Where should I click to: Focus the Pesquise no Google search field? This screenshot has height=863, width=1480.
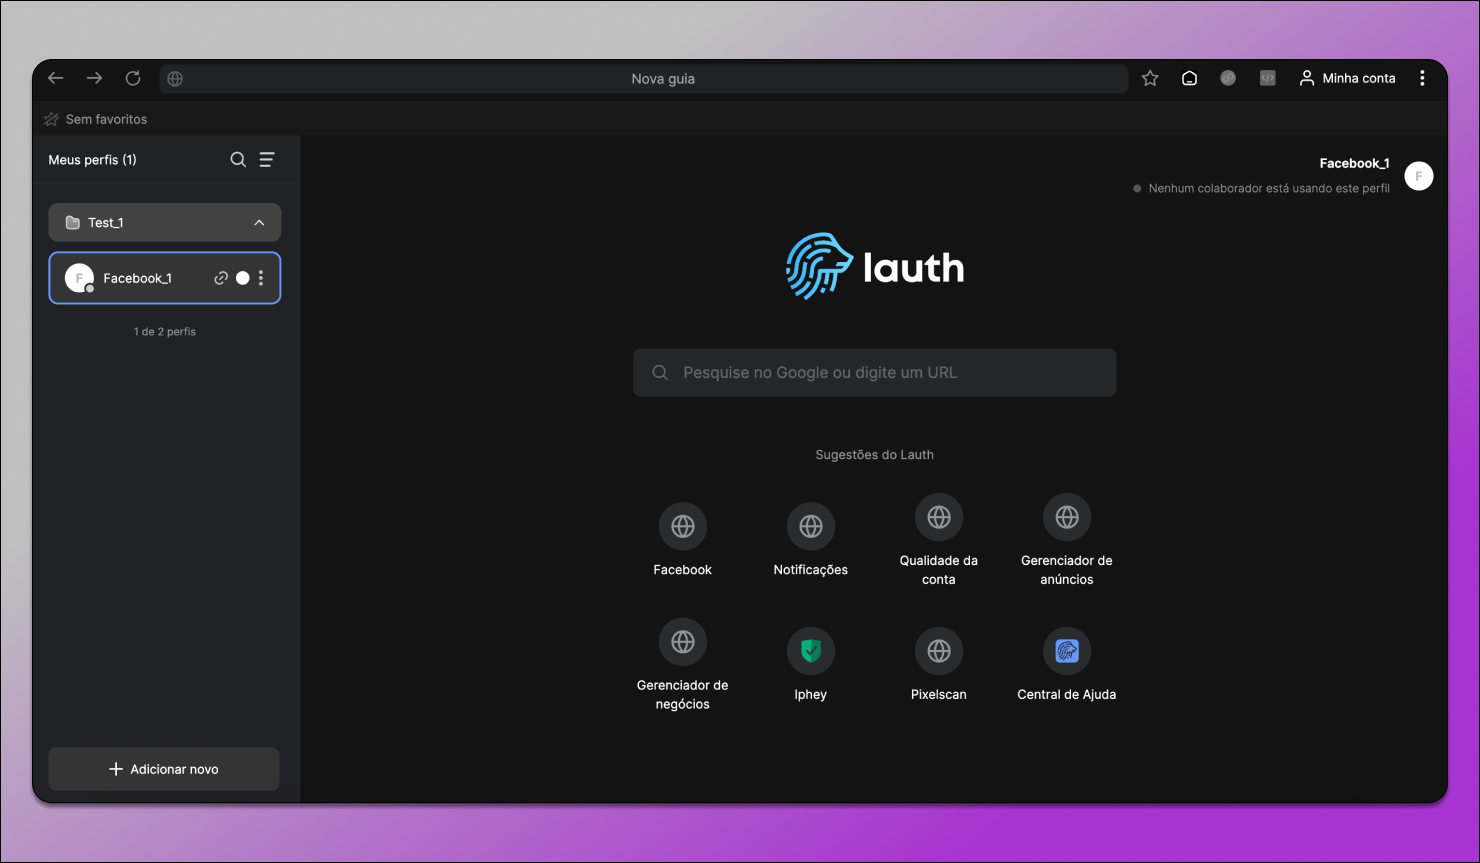tap(875, 372)
